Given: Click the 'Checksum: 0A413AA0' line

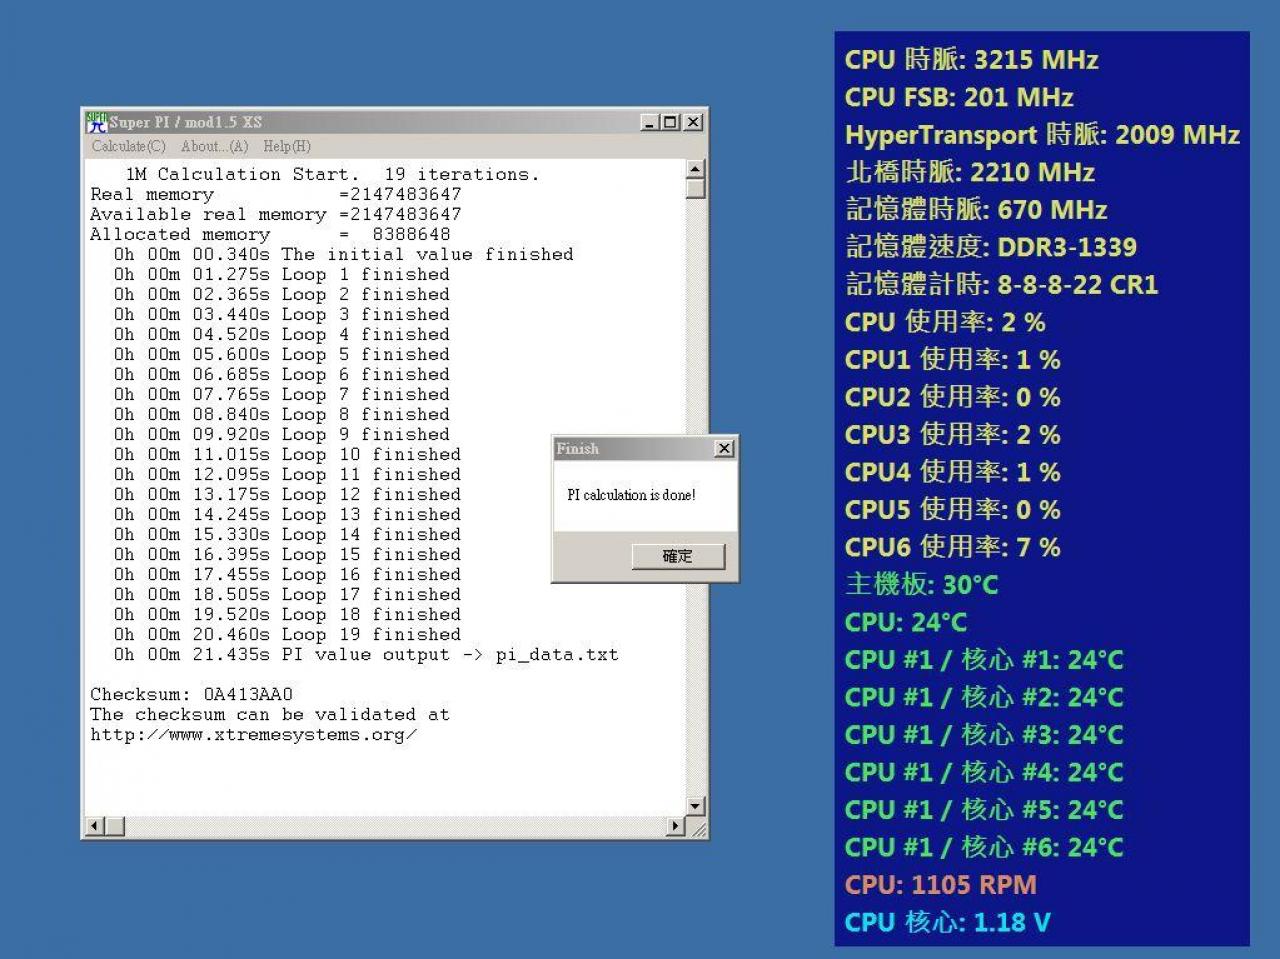Looking at the screenshot, I should pyautogui.click(x=192, y=694).
